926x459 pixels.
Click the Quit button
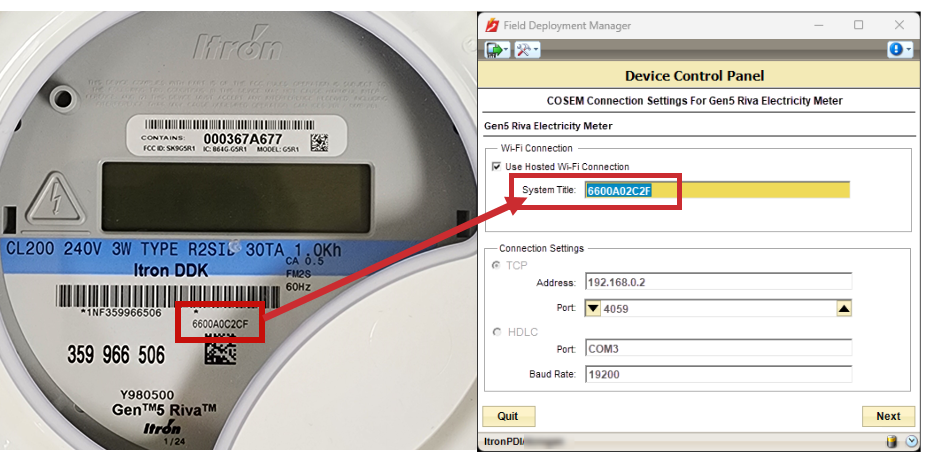point(509,416)
